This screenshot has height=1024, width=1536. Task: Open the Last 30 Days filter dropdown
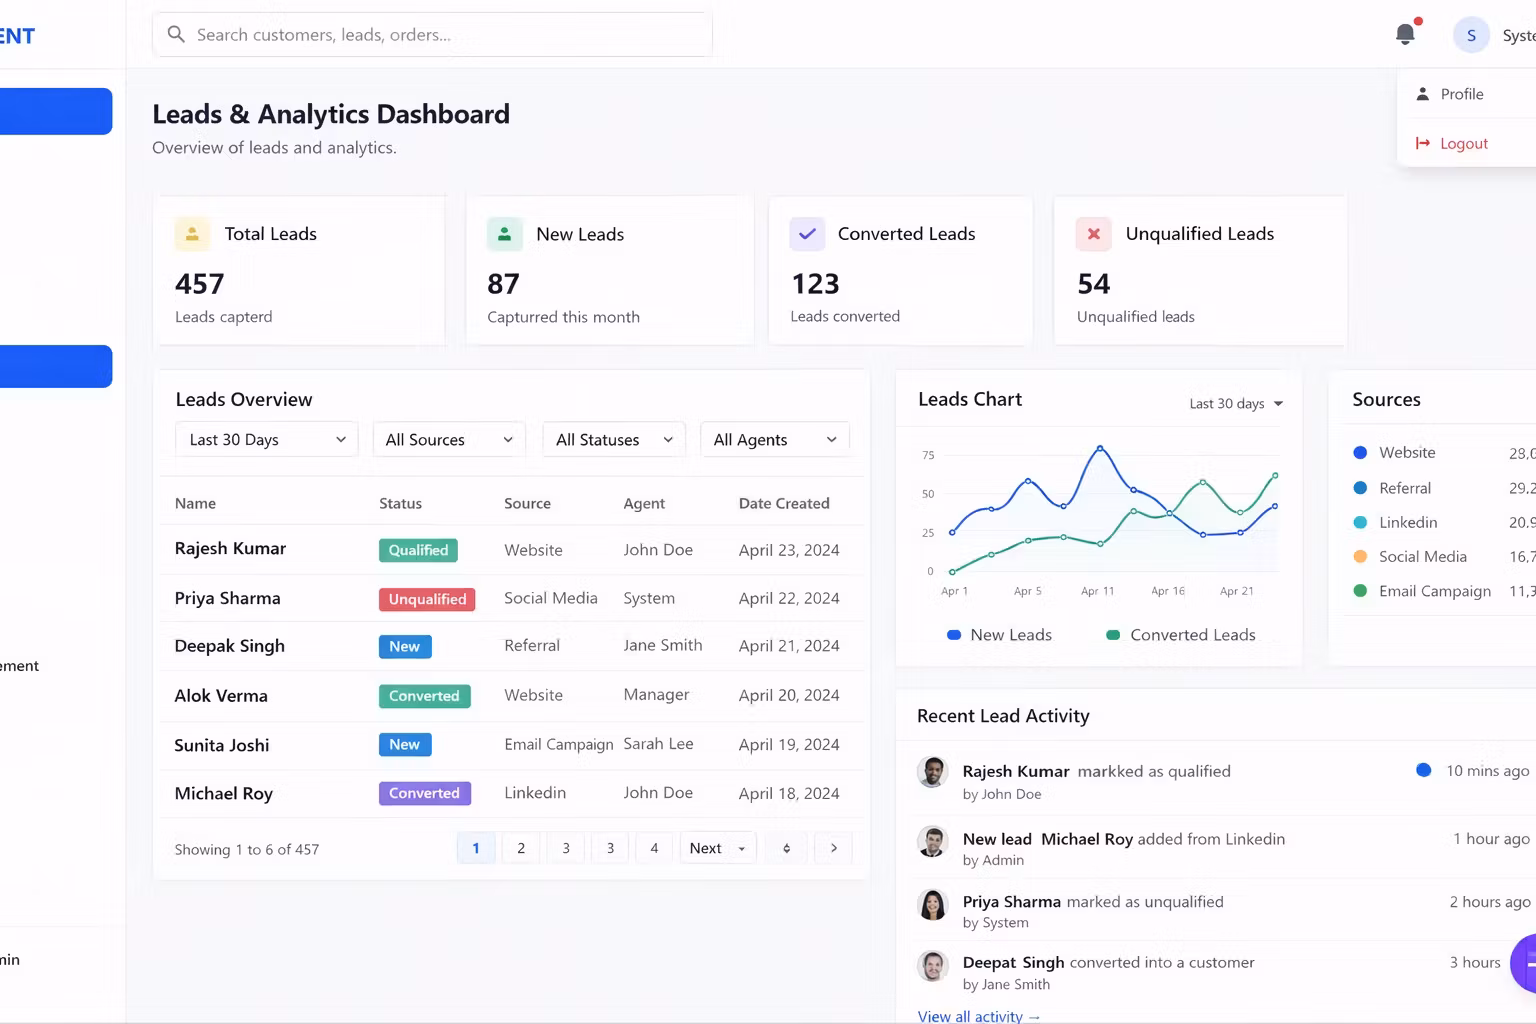[266, 440]
